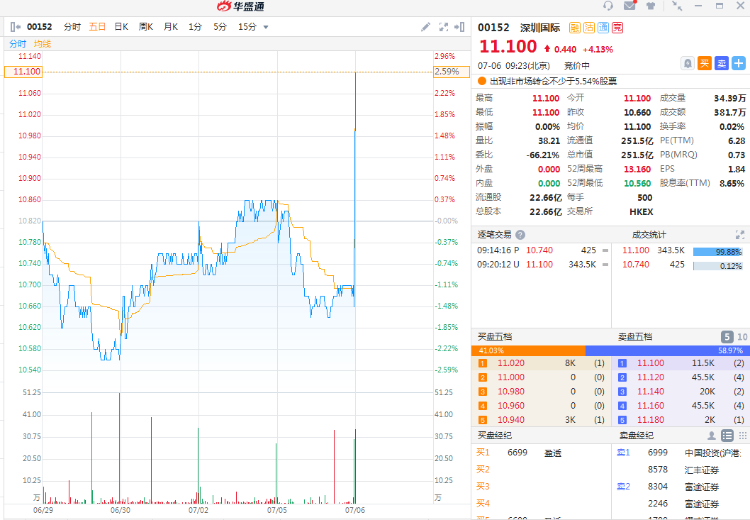Select the 月K chart tab

click(x=171, y=27)
